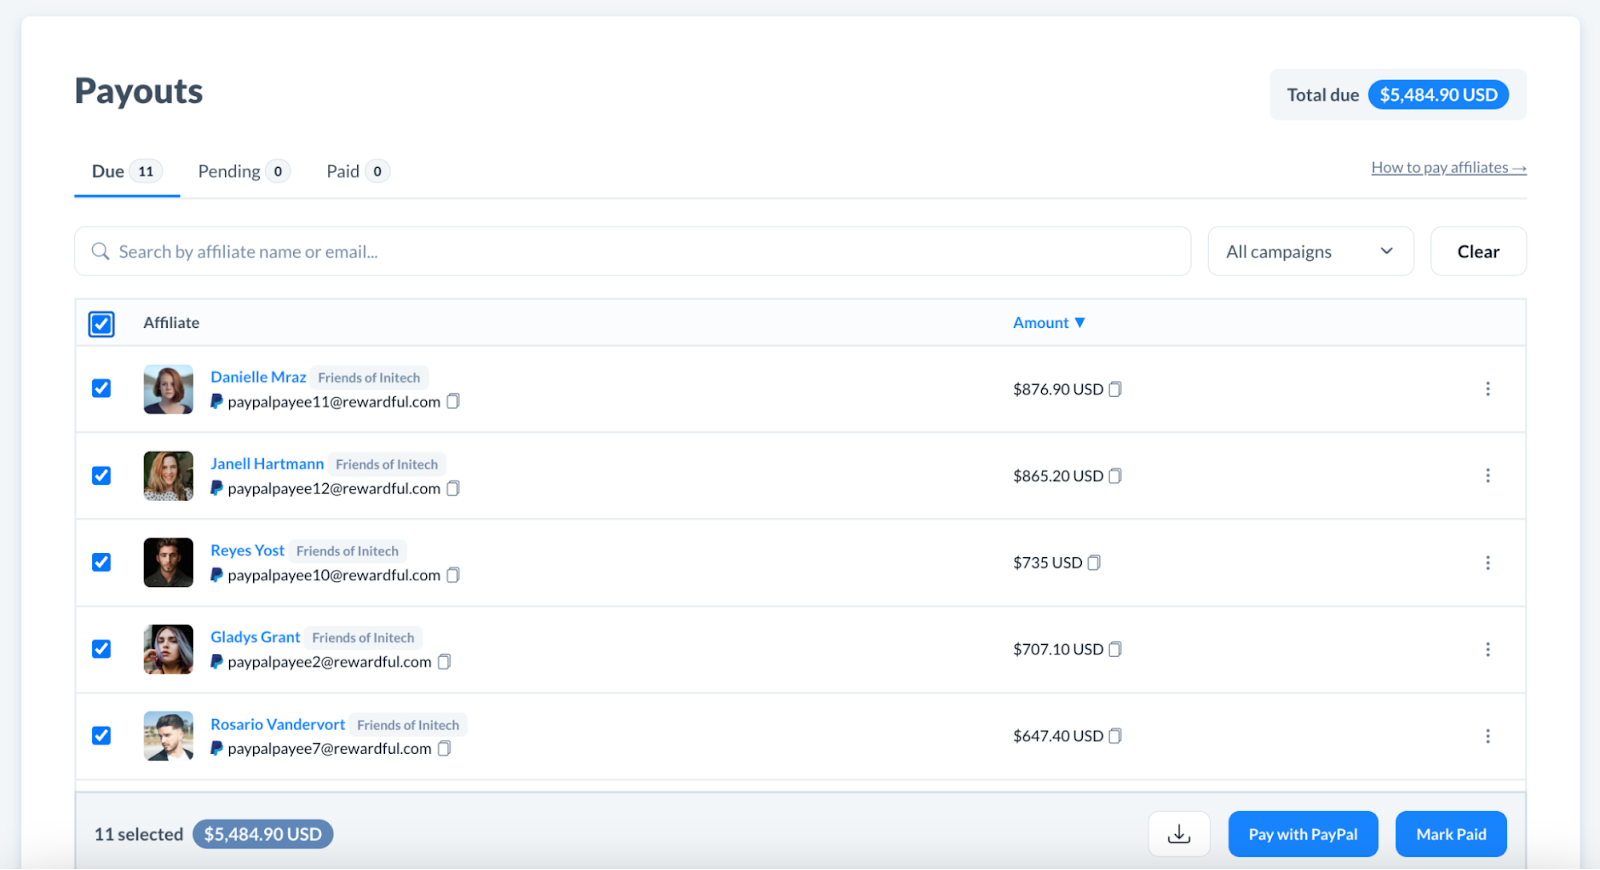Click the Pay with PayPal button

pos(1302,834)
